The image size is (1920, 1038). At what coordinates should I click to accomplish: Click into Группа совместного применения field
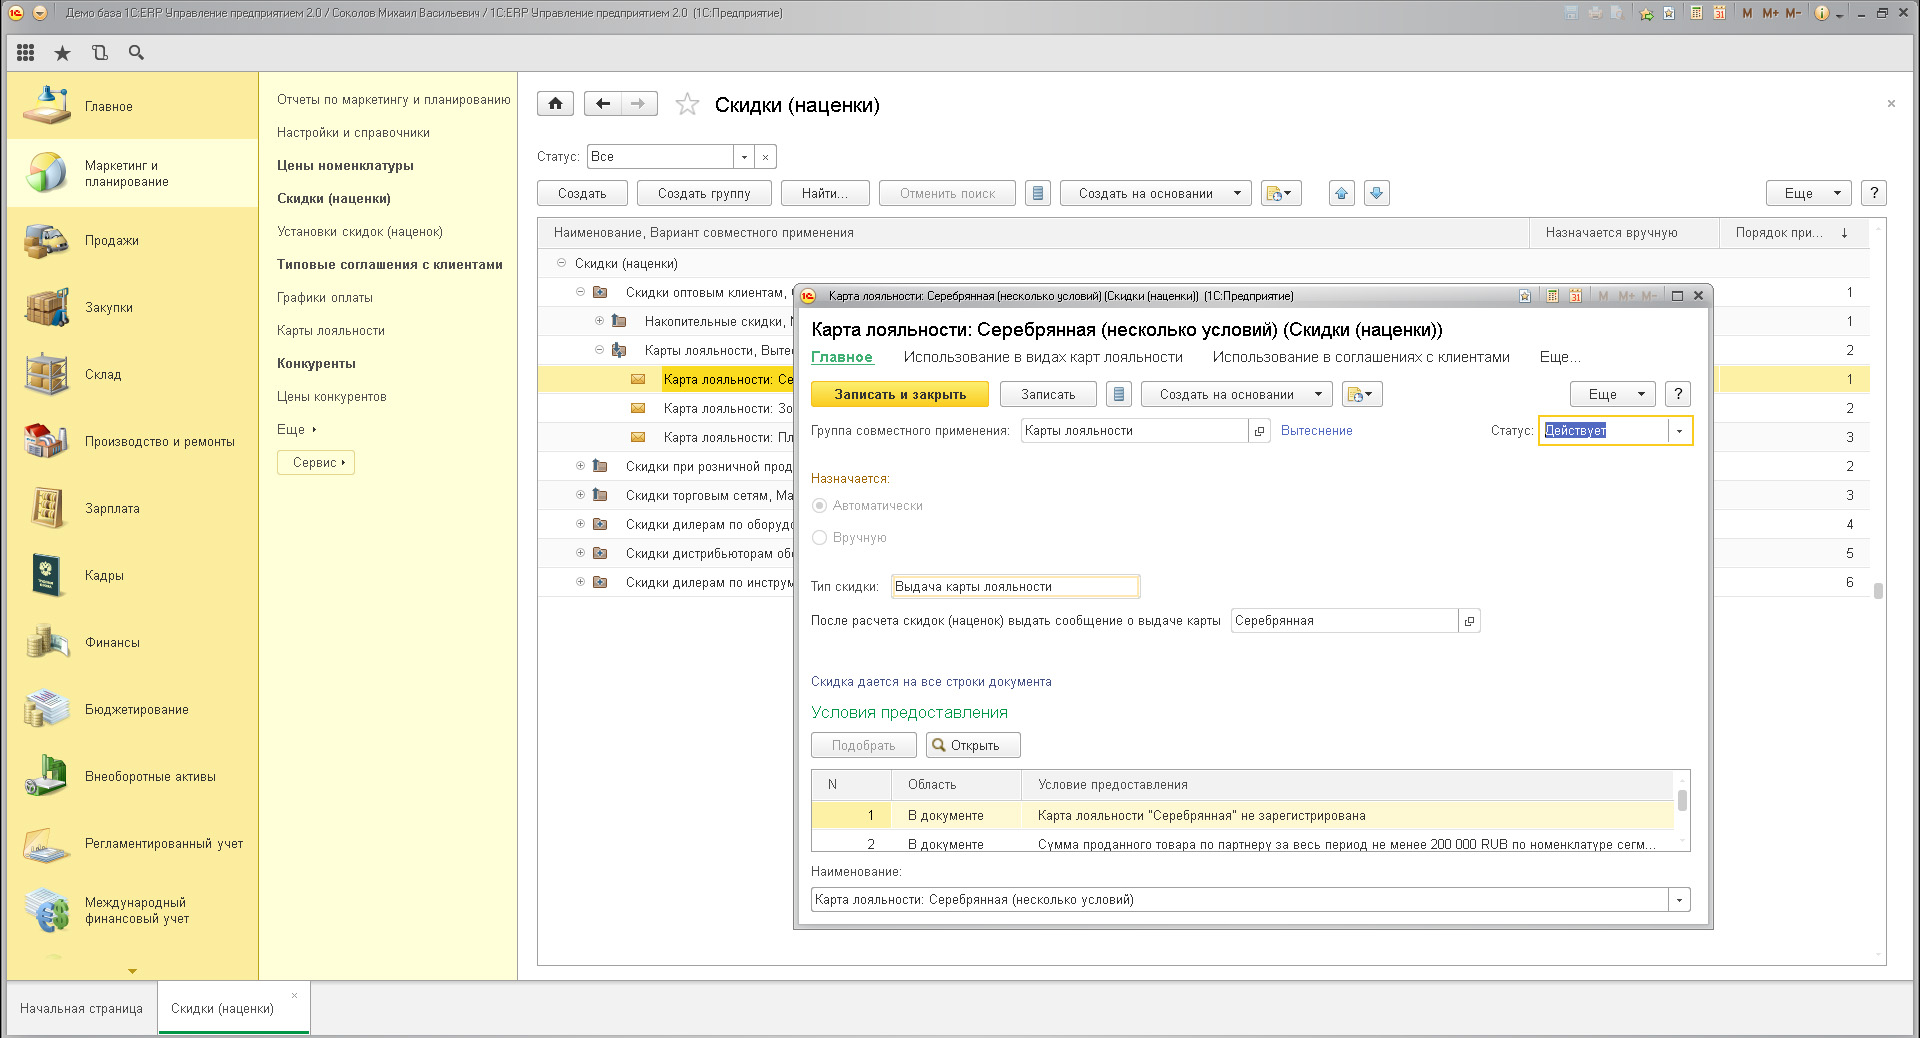[x=1134, y=431]
